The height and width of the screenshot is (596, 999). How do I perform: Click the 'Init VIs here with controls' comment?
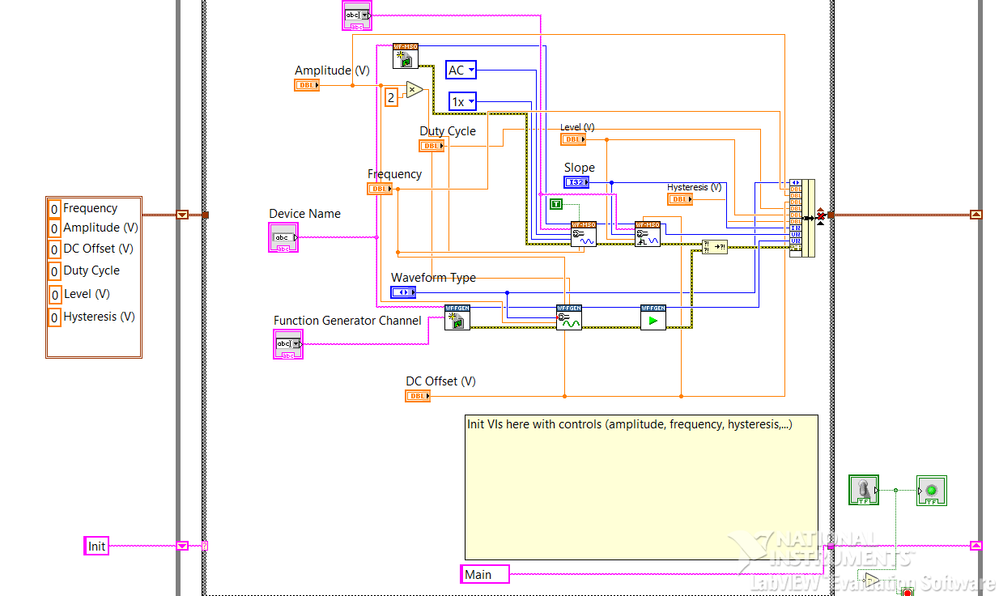642,488
